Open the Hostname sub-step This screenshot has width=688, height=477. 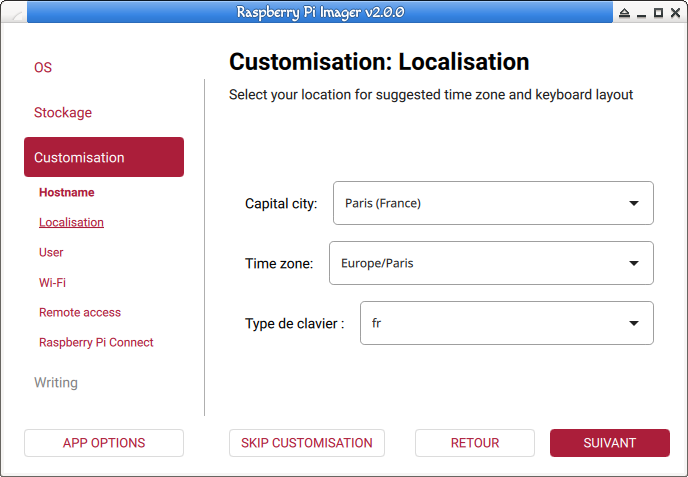click(67, 192)
